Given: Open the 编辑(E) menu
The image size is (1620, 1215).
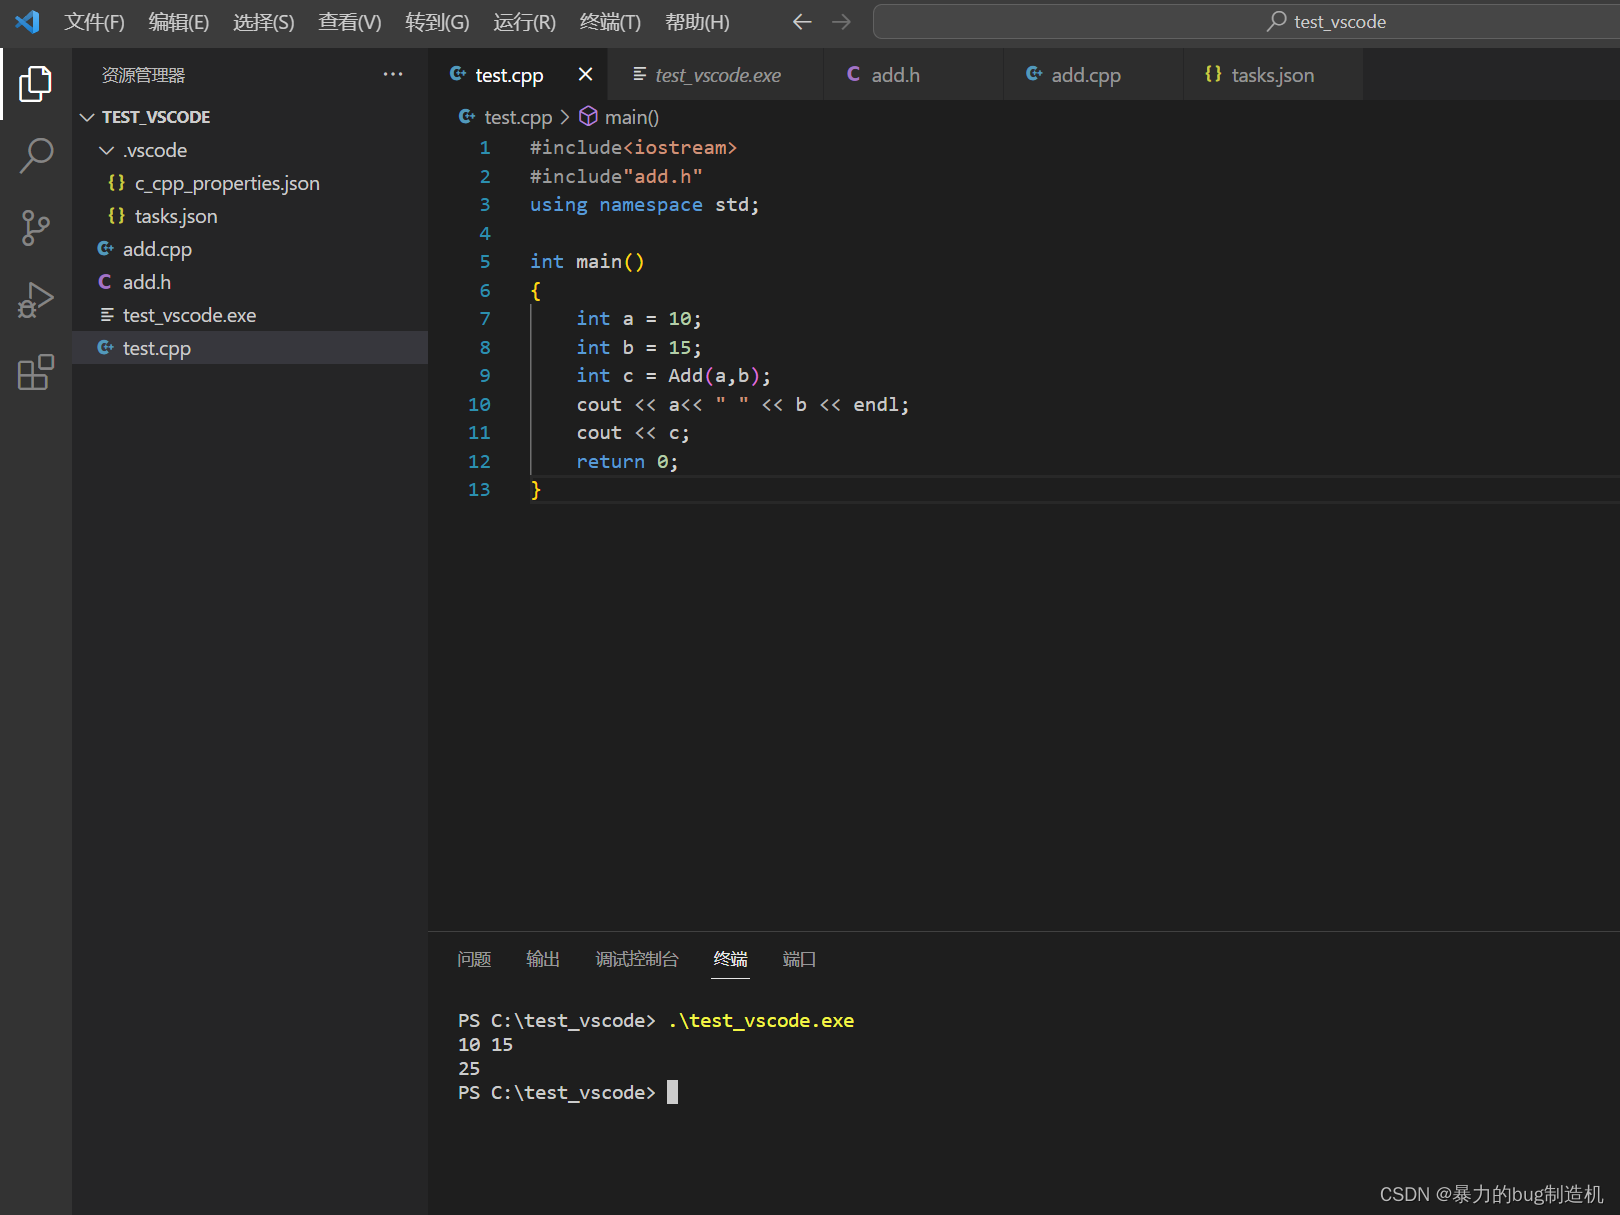Looking at the screenshot, I should (179, 22).
